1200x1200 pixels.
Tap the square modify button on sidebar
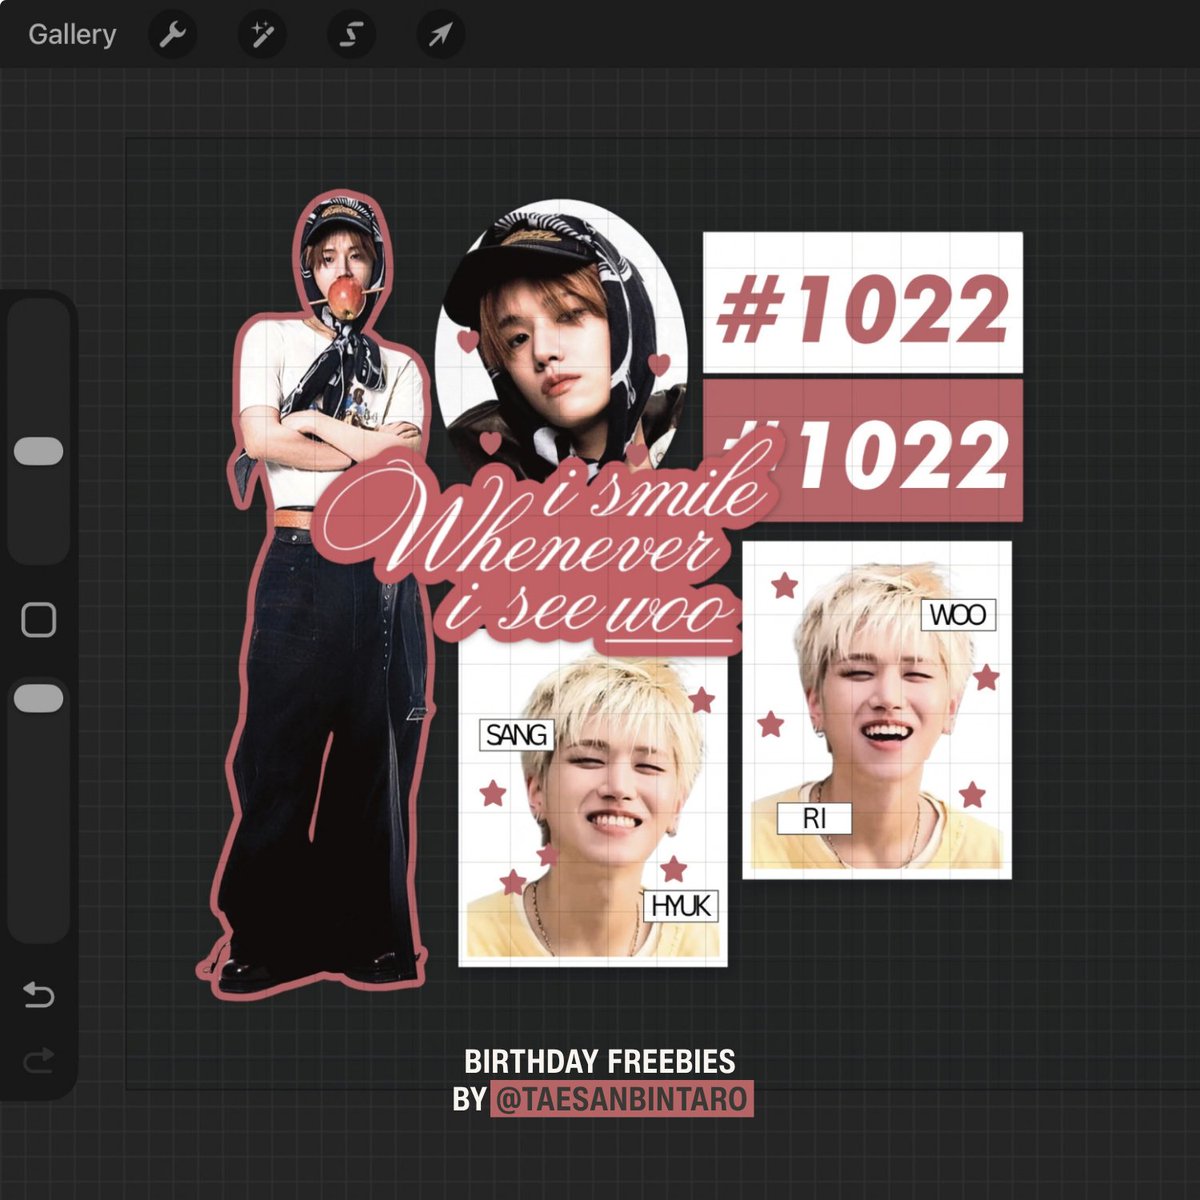[39, 620]
